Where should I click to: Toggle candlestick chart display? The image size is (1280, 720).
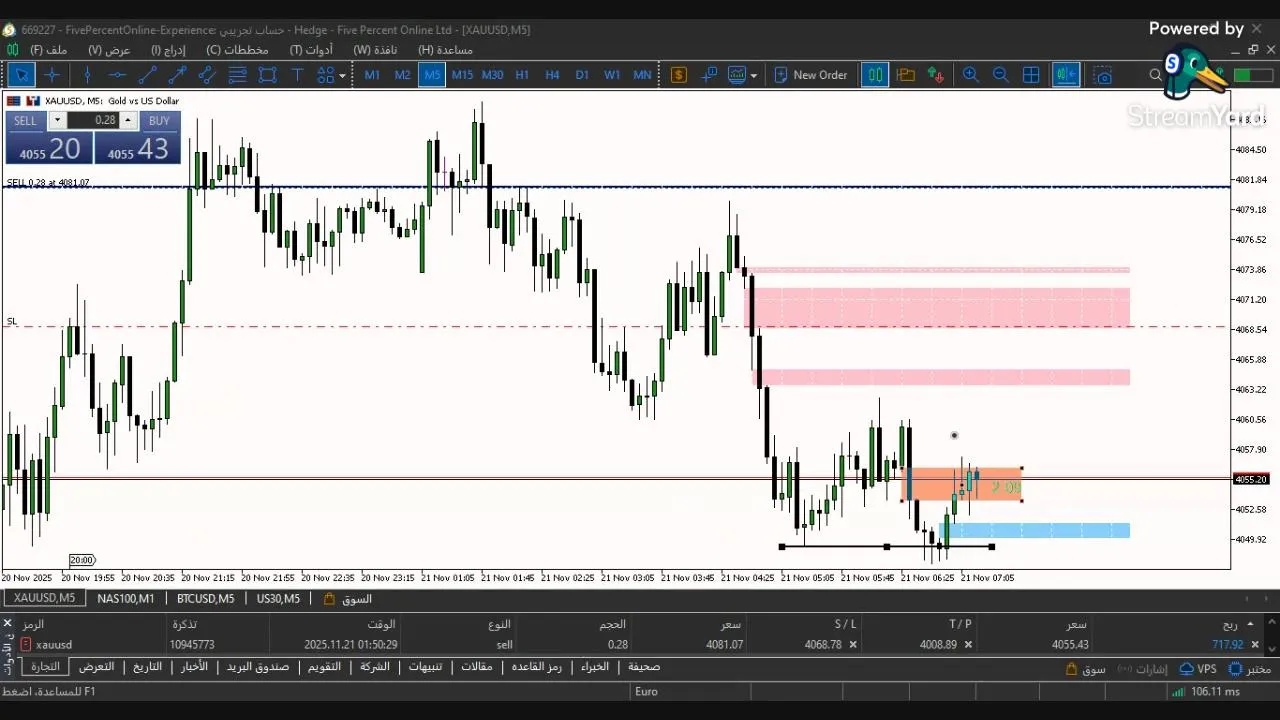[x=875, y=75]
